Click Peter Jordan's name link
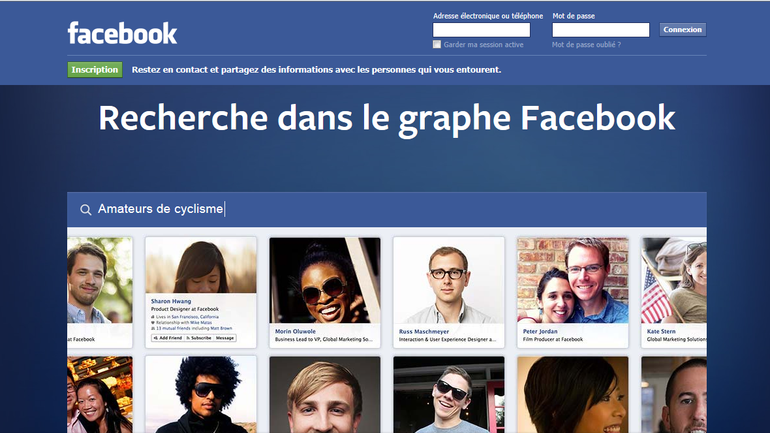 pyautogui.click(x=540, y=331)
